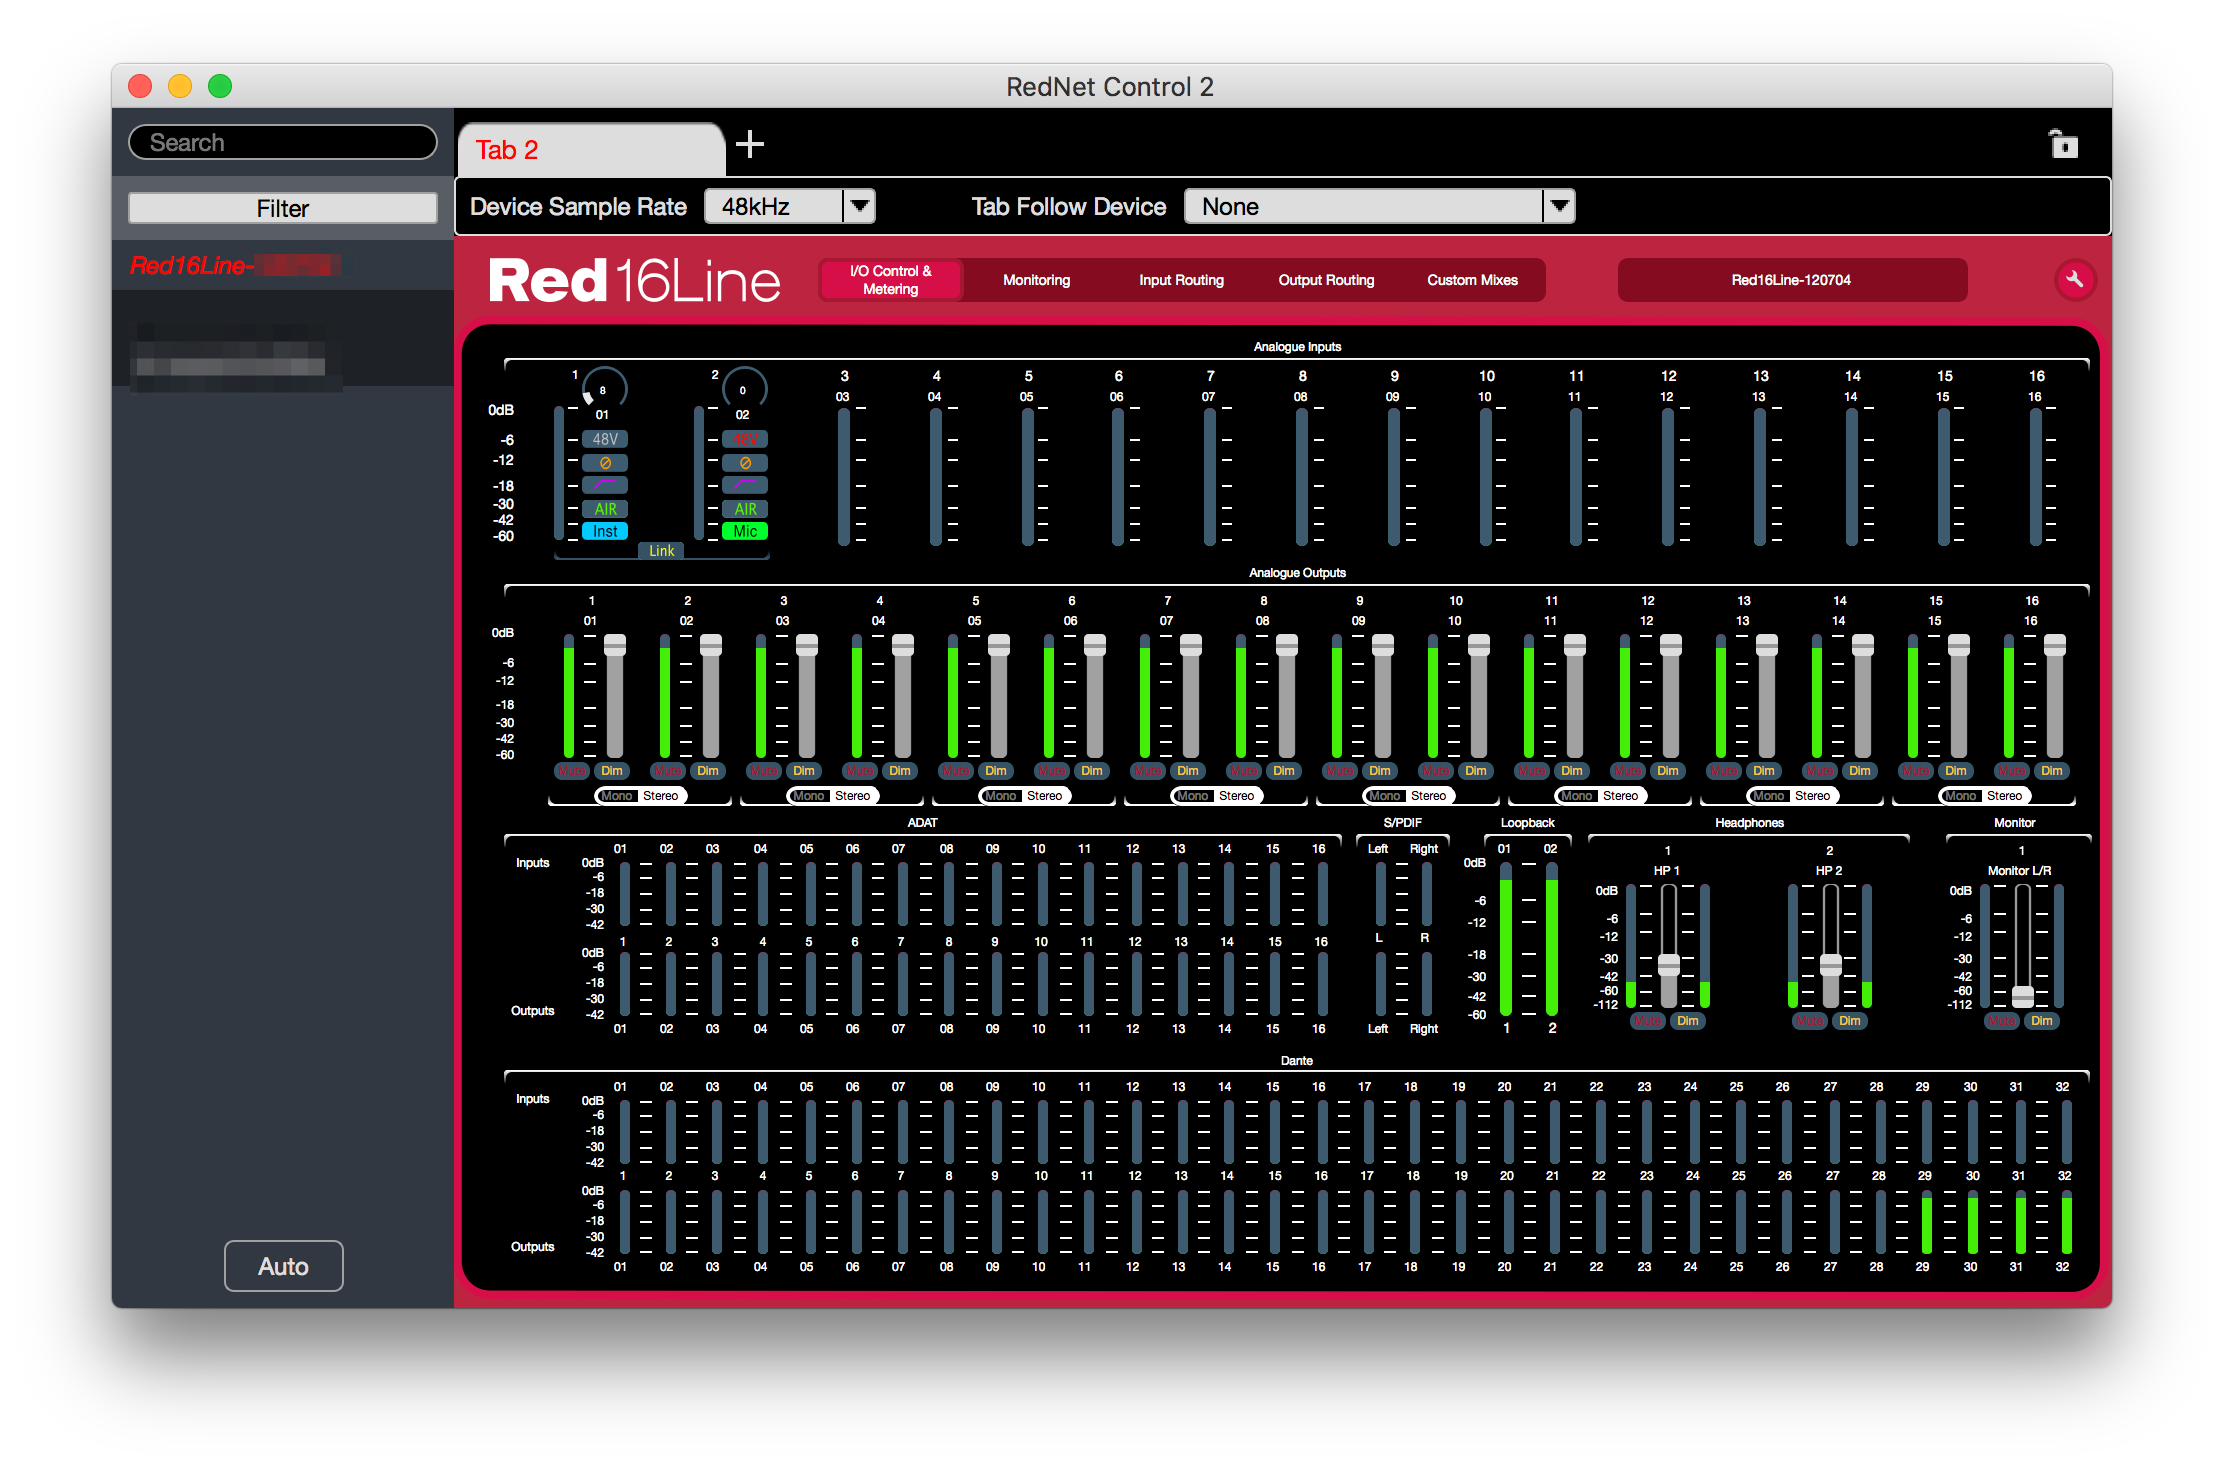Image resolution: width=2224 pixels, height=1468 pixels.
Task: Mute analogue output 2
Action: 668,771
